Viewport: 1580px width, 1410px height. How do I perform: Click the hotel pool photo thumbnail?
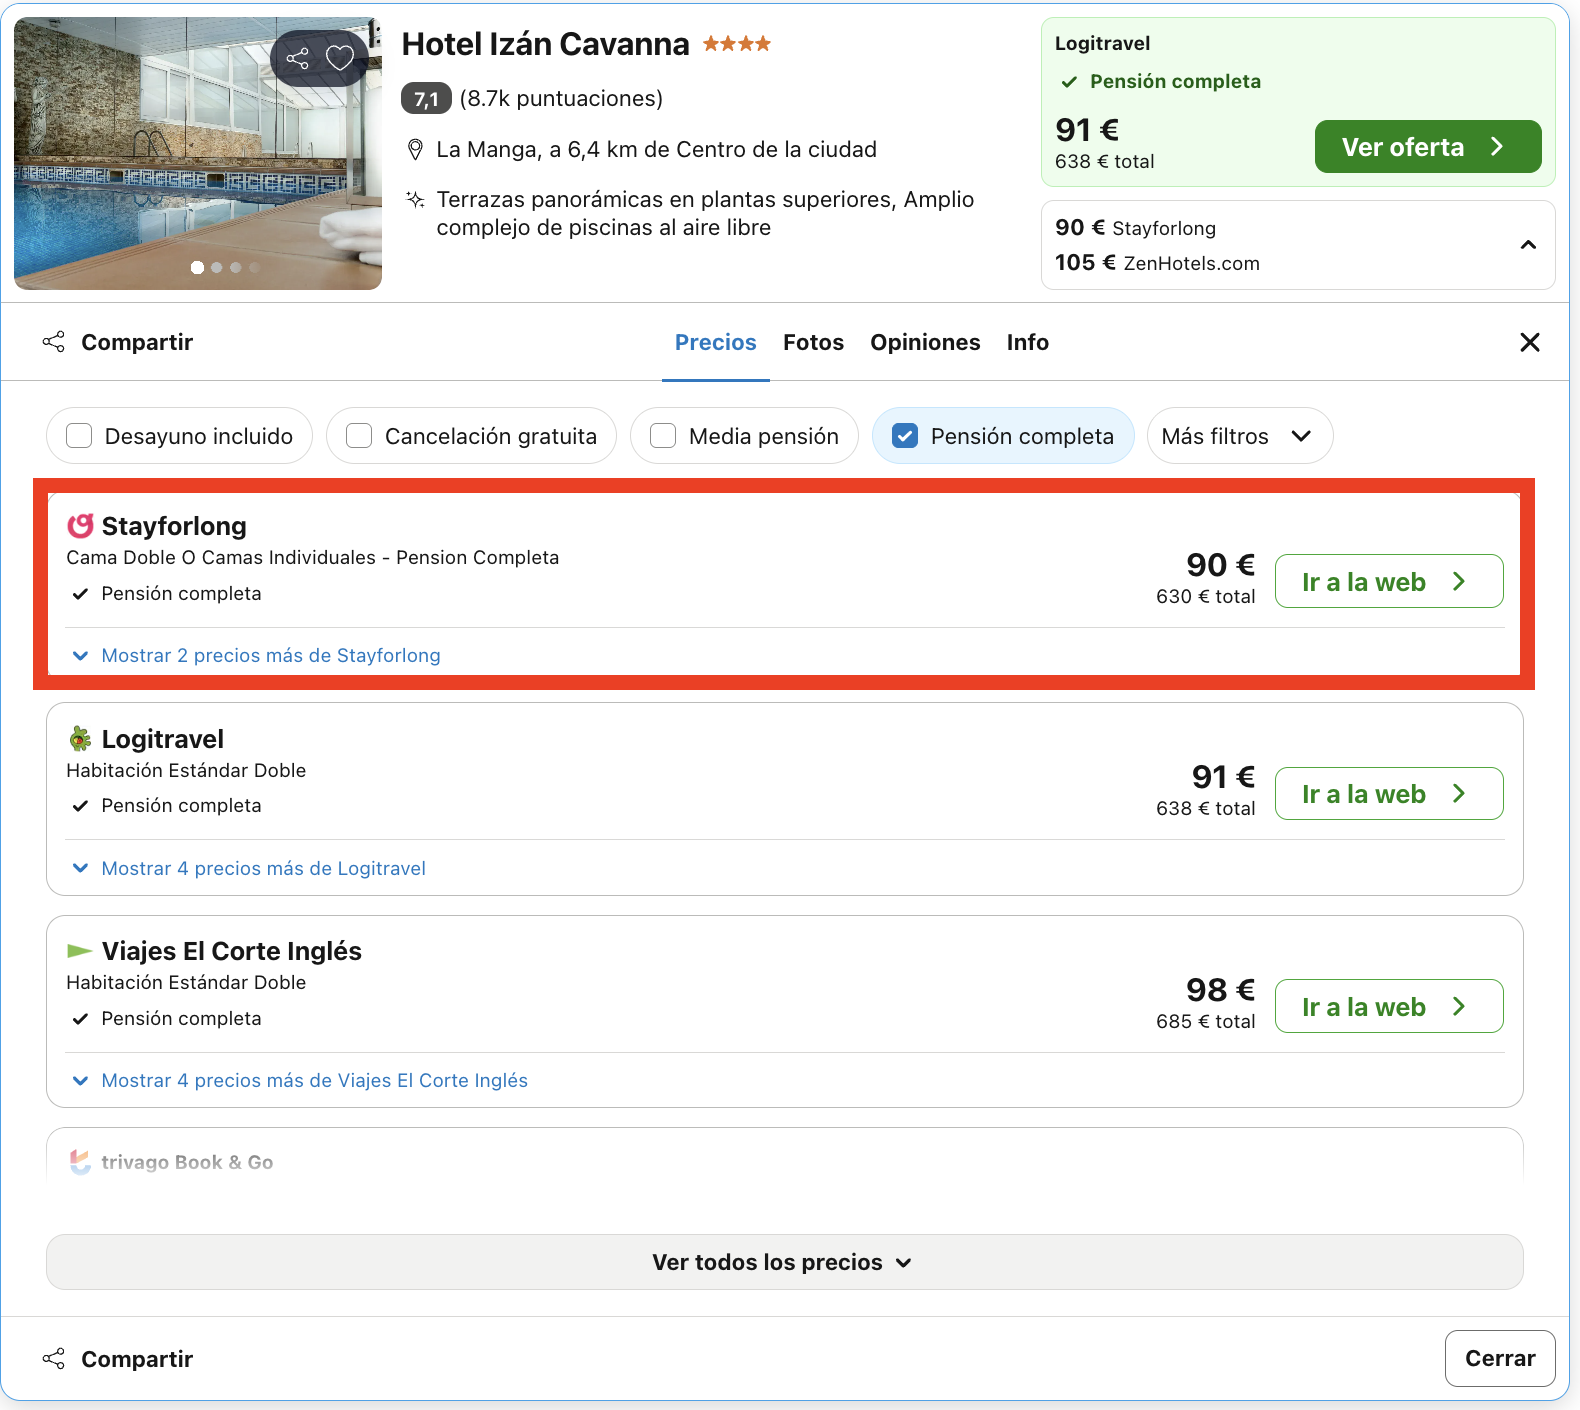click(x=198, y=153)
